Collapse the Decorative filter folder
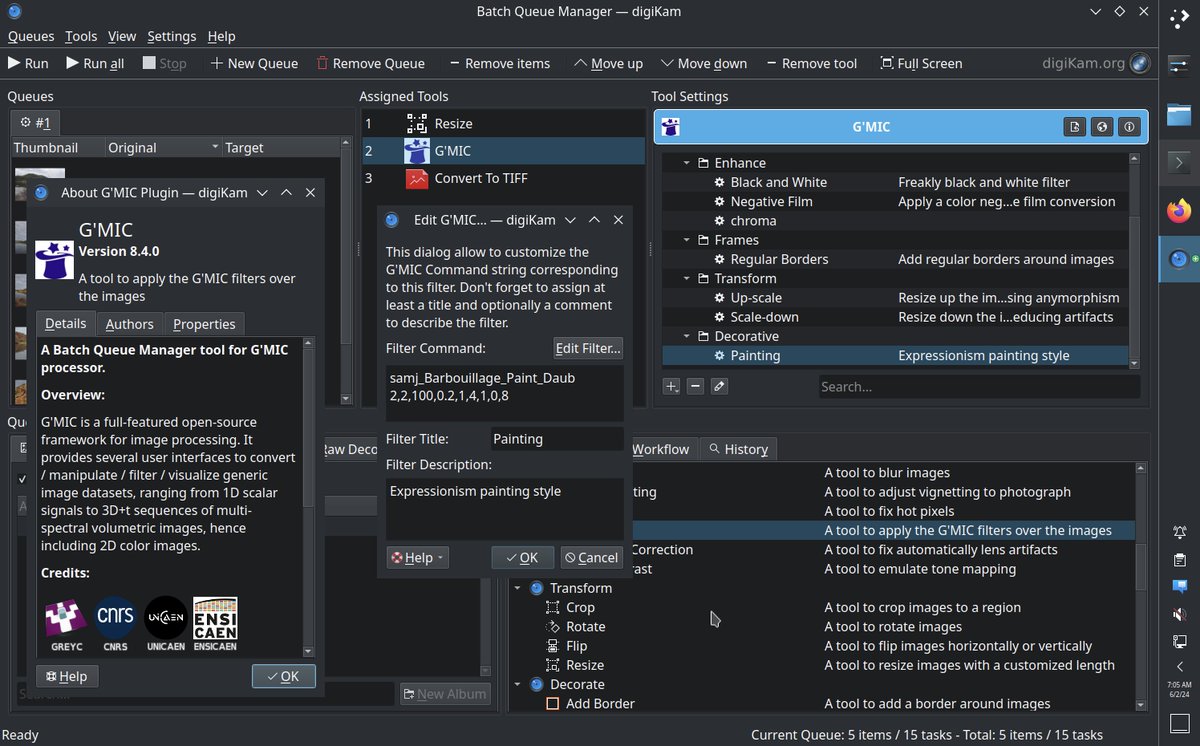 coord(686,337)
